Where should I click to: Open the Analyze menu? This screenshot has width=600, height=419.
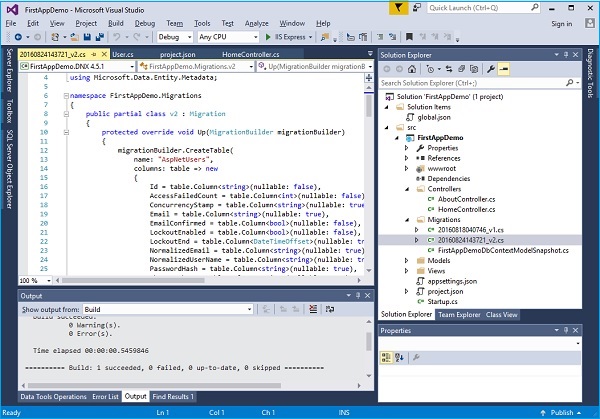tap(259, 21)
